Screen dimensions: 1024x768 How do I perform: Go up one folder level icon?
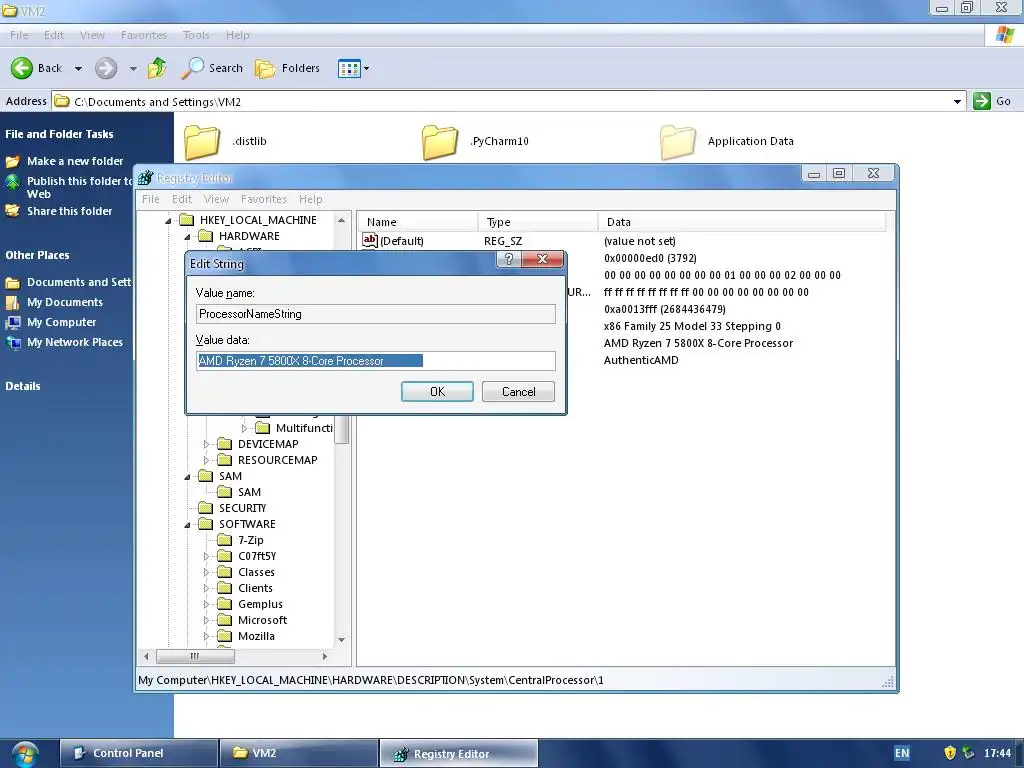(x=157, y=68)
